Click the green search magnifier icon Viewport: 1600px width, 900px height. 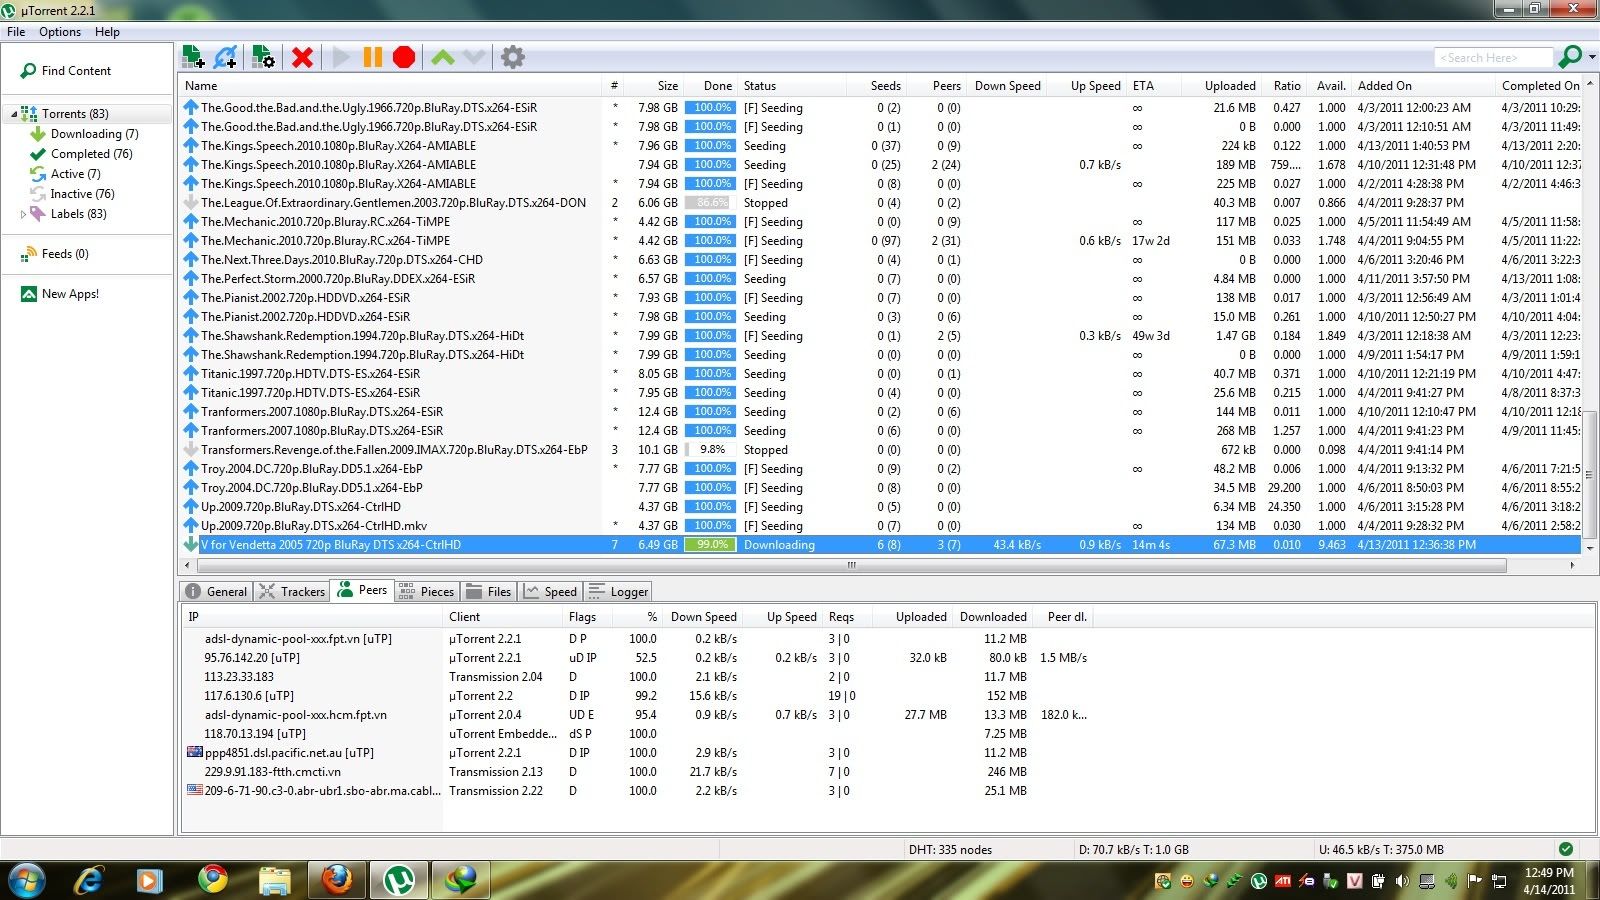(1571, 57)
